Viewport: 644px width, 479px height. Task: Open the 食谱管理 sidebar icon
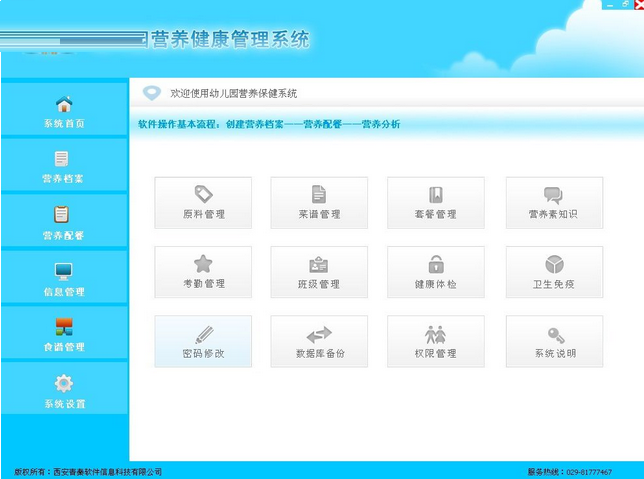tap(64, 327)
